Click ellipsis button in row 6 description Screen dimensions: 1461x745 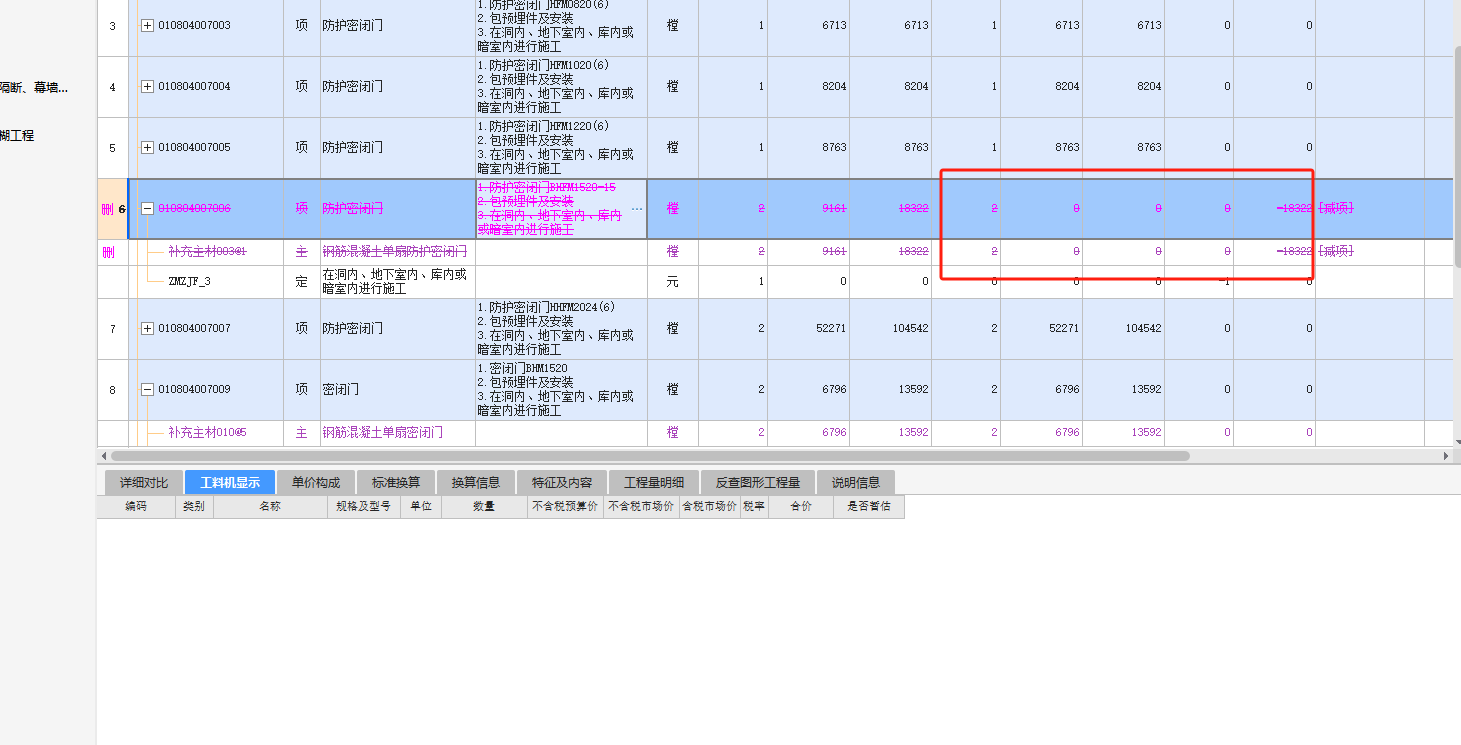coord(637,209)
